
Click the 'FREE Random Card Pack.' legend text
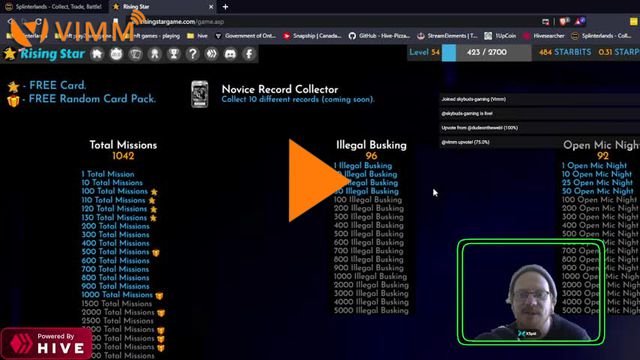[x=92, y=99]
